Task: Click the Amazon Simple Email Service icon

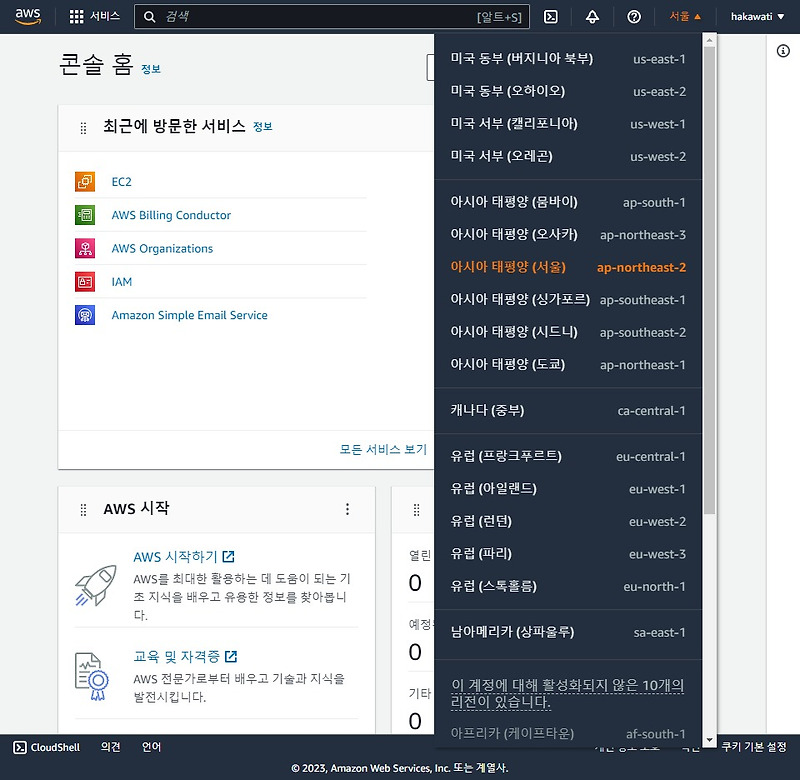Action: 83,314
